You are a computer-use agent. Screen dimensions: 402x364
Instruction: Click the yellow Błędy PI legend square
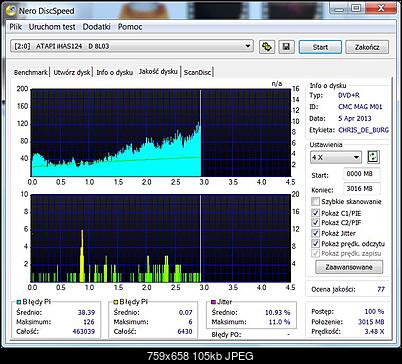click(116, 302)
